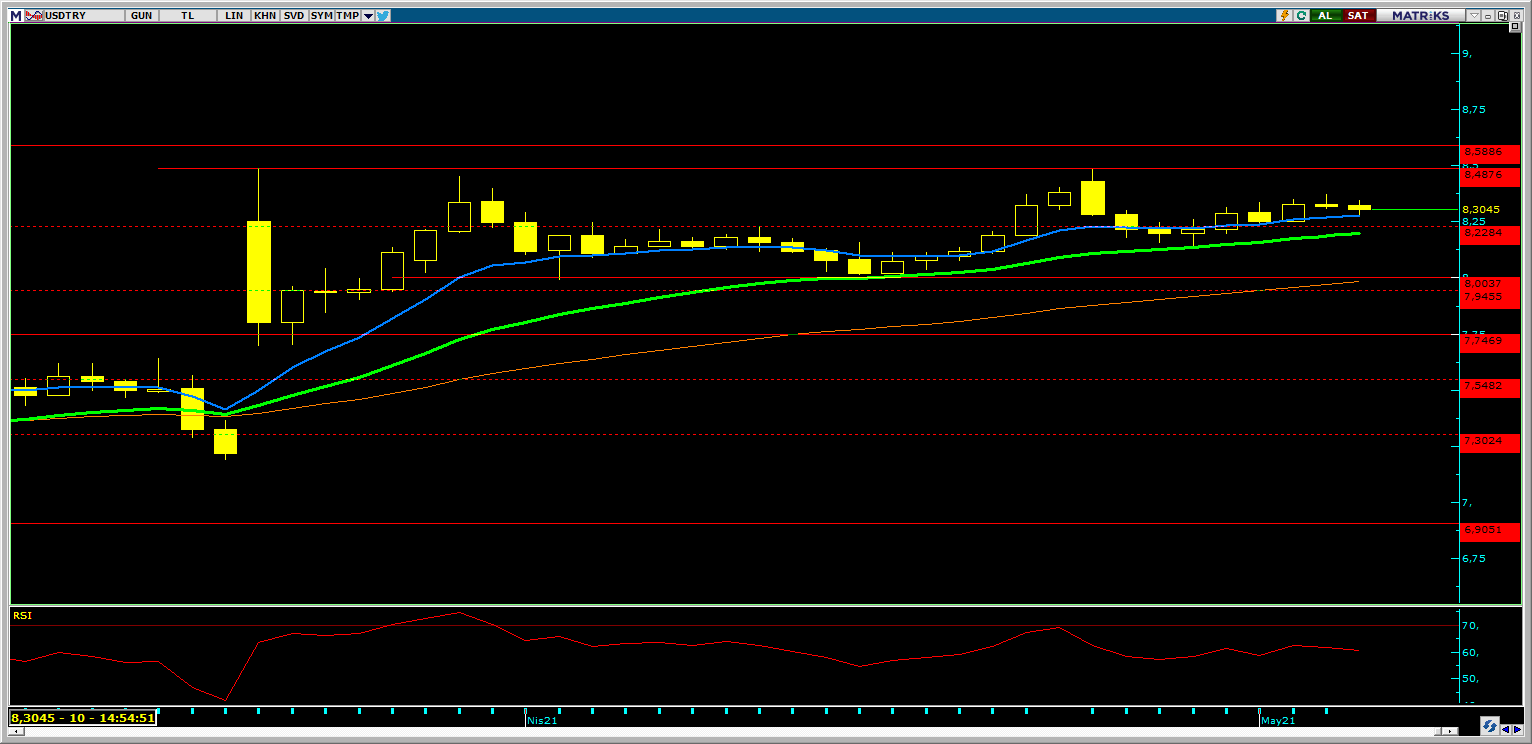Open the TMP template button
Viewport: 1532px width, 744px height.
(x=347, y=15)
